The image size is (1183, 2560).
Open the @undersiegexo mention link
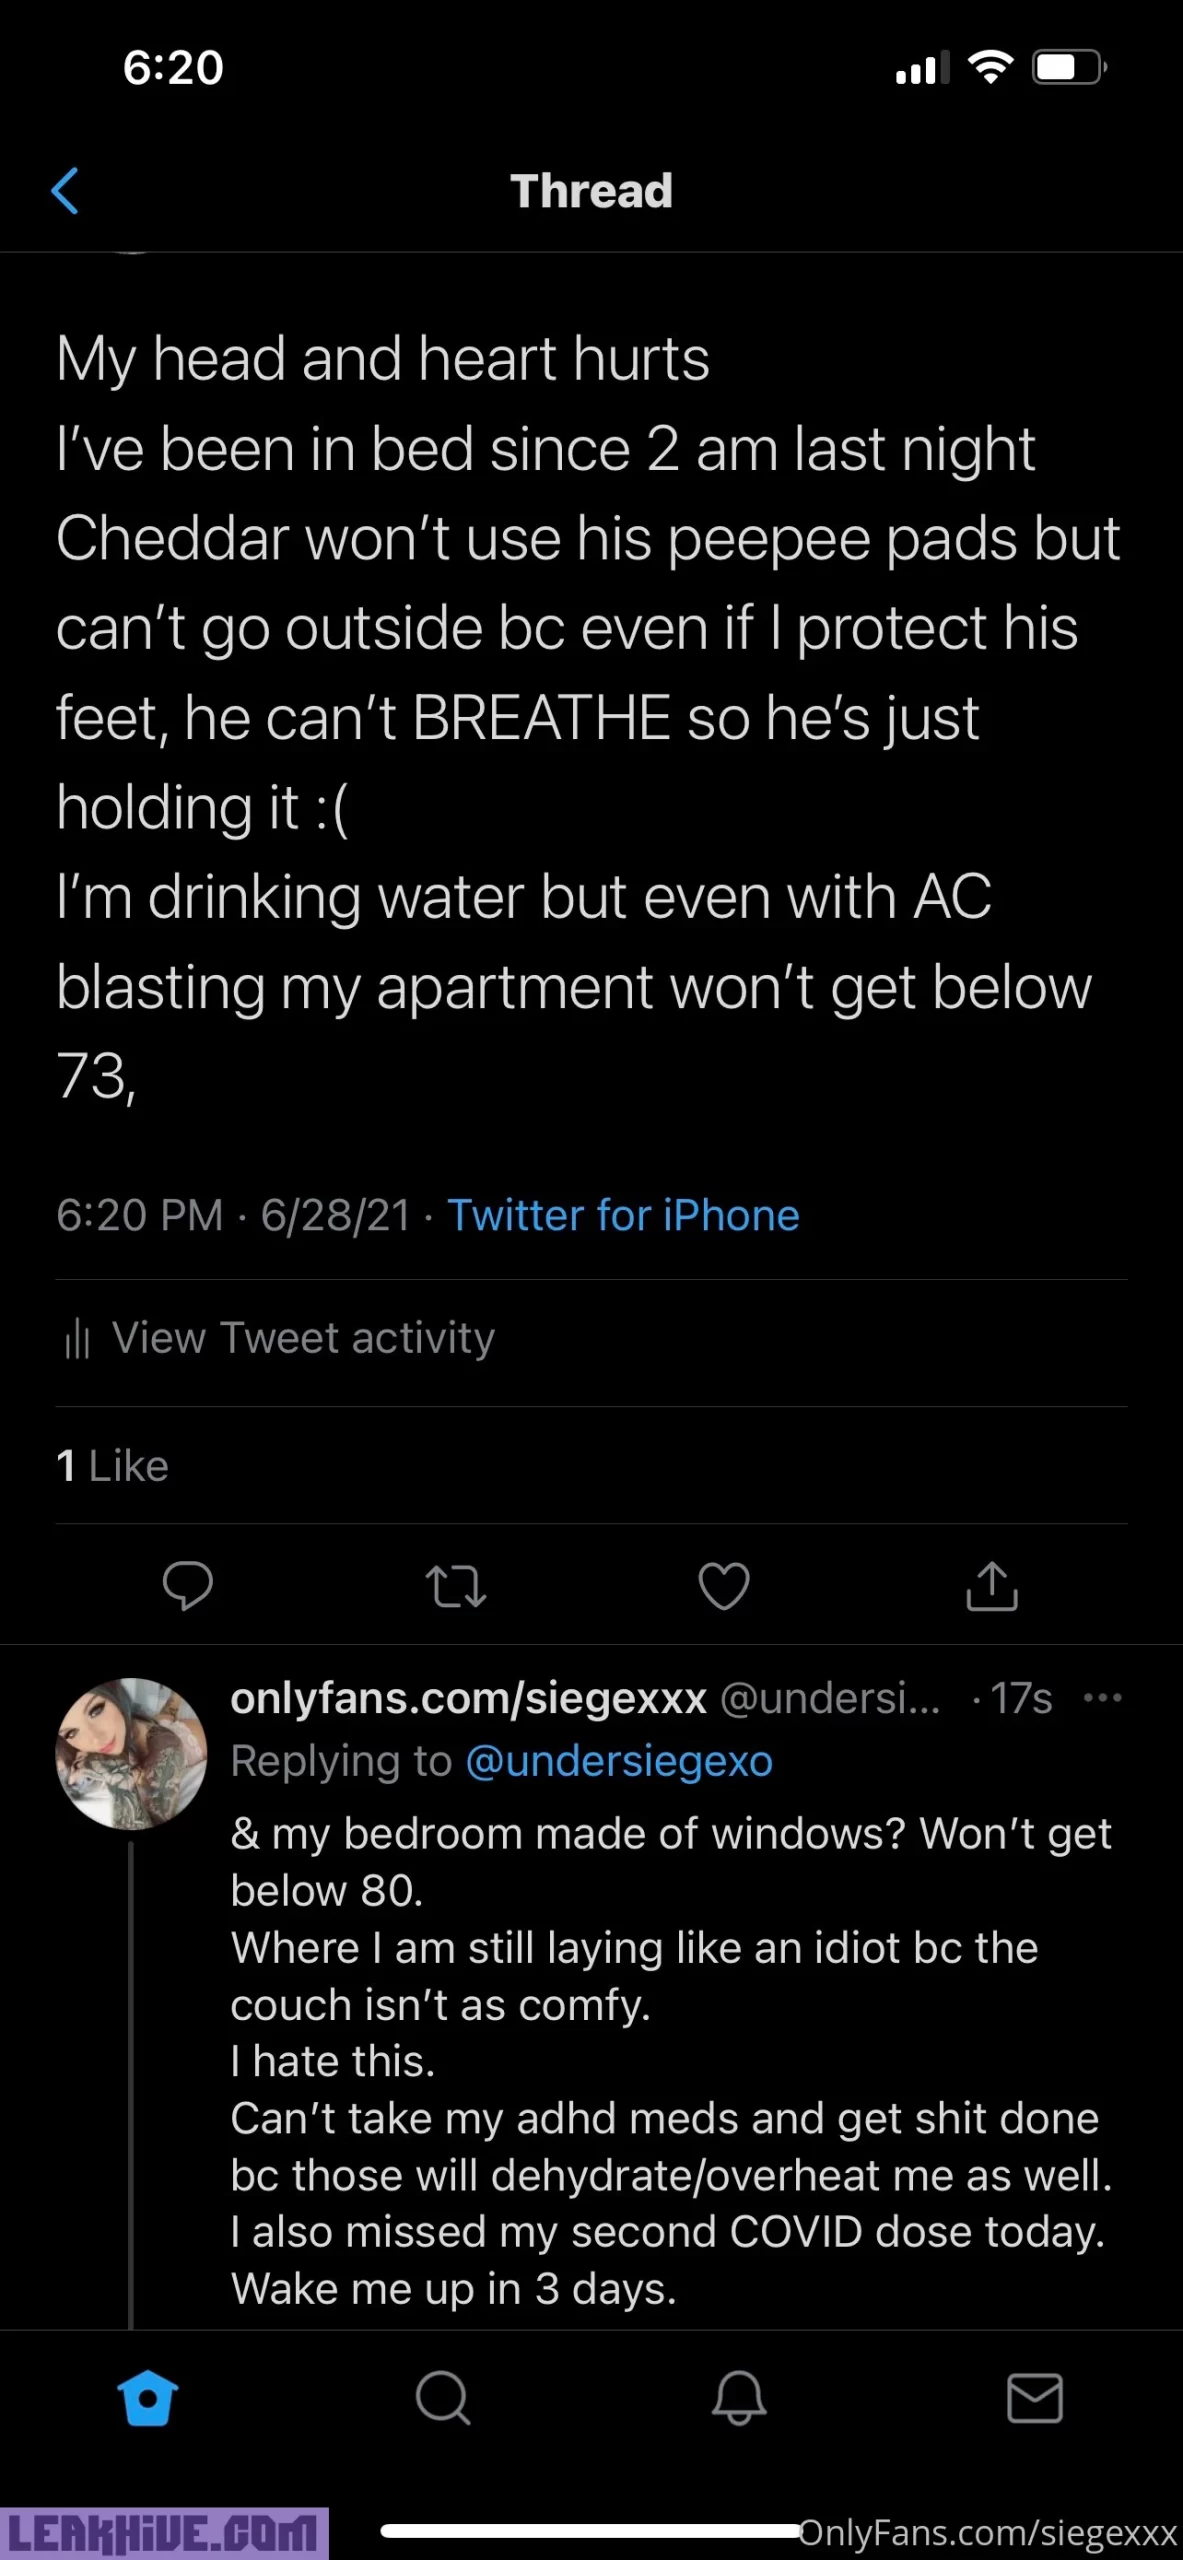point(619,1761)
